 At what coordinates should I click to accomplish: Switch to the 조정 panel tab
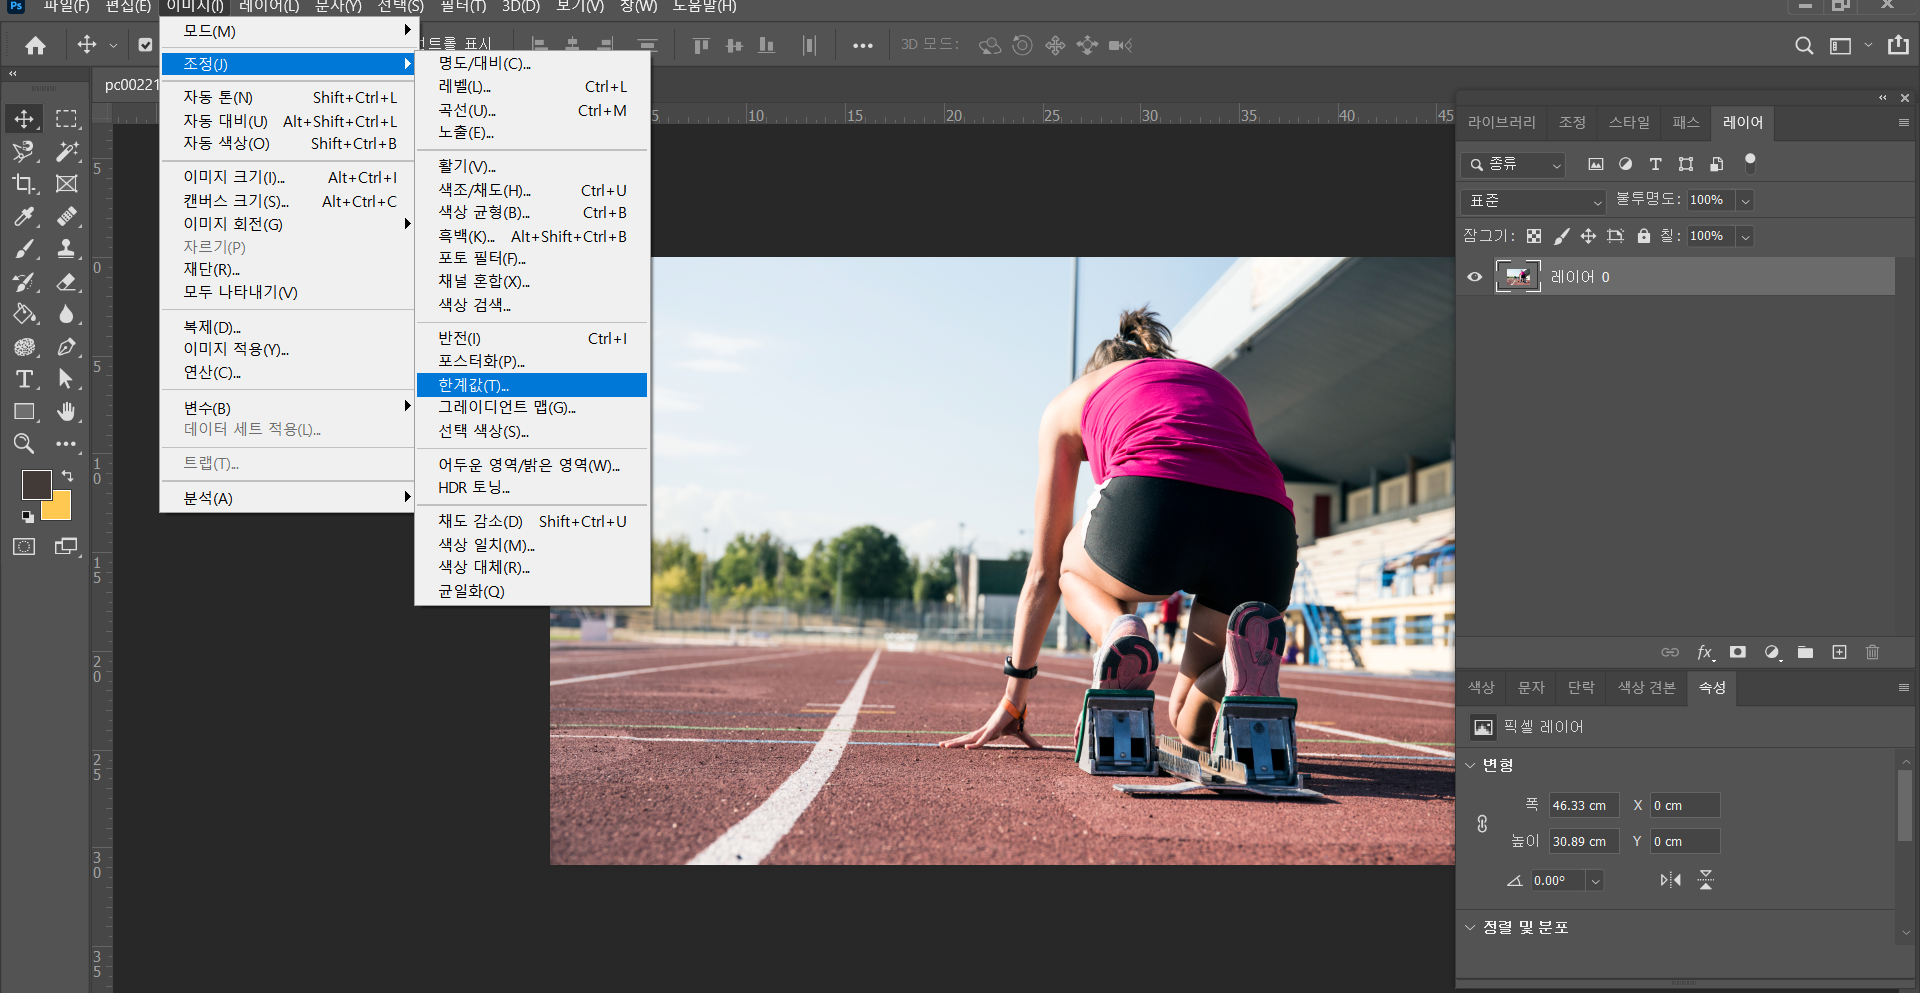[x=1572, y=122]
